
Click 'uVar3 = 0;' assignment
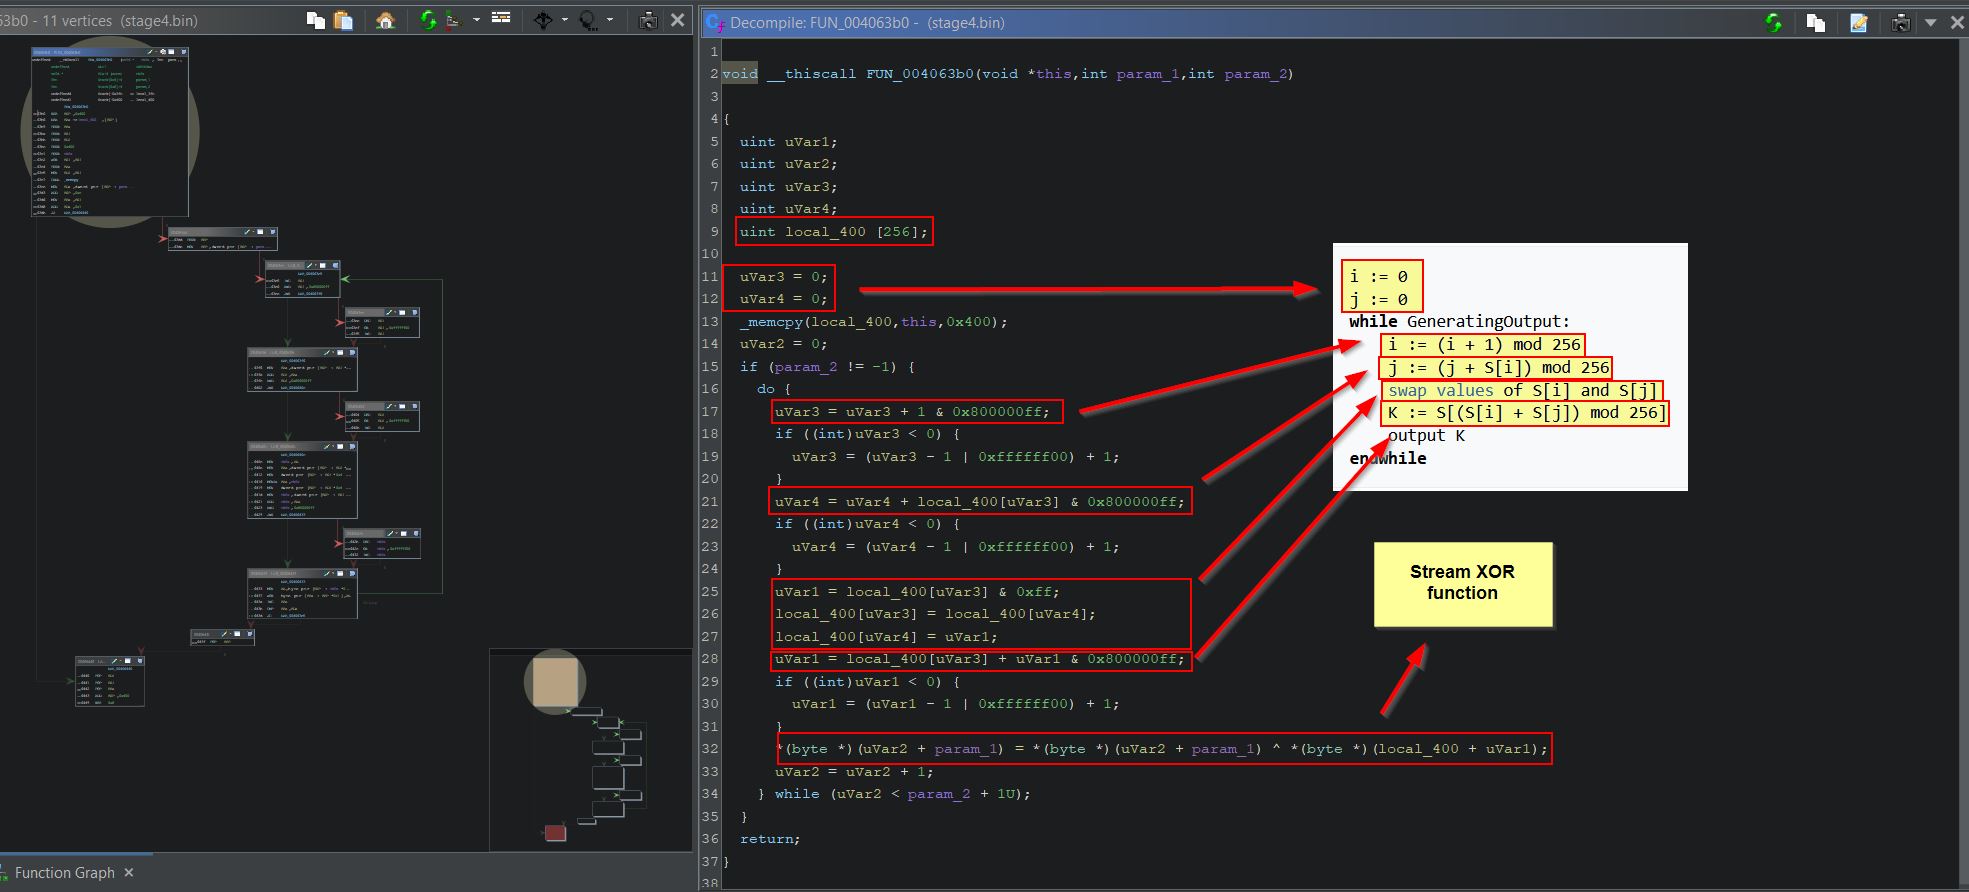(784, 277)
